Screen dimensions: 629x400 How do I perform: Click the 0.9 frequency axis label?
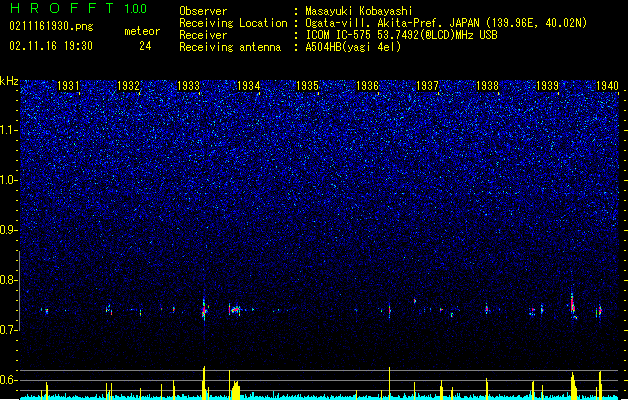(9, 230)
